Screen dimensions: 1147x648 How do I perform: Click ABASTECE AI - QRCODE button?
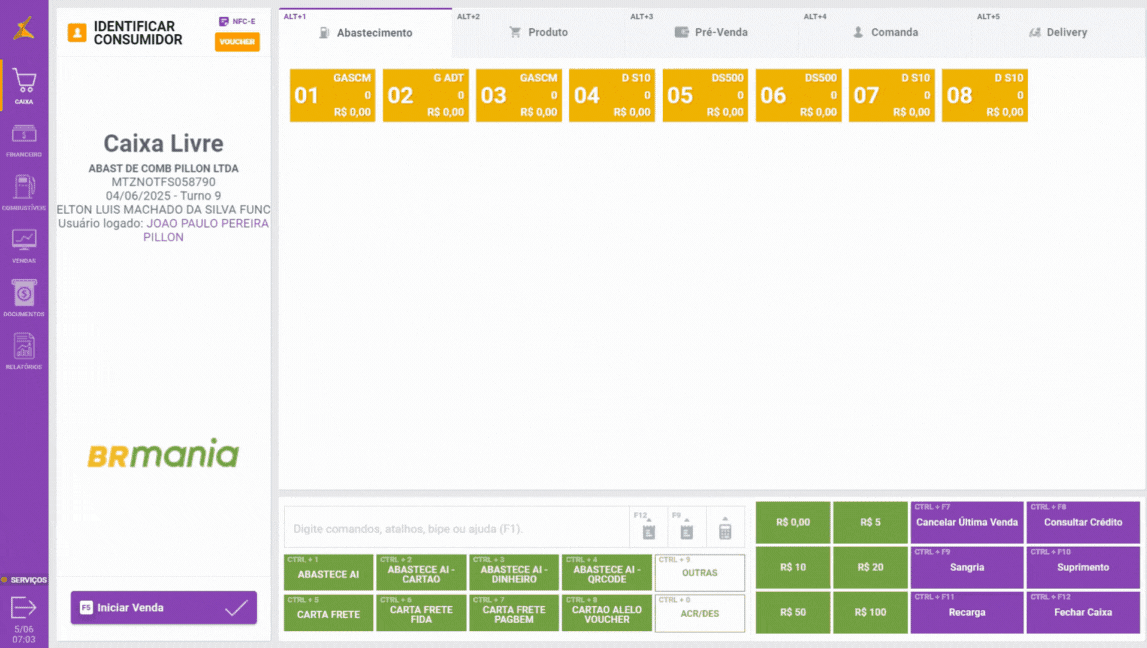(x=607, y=573)
